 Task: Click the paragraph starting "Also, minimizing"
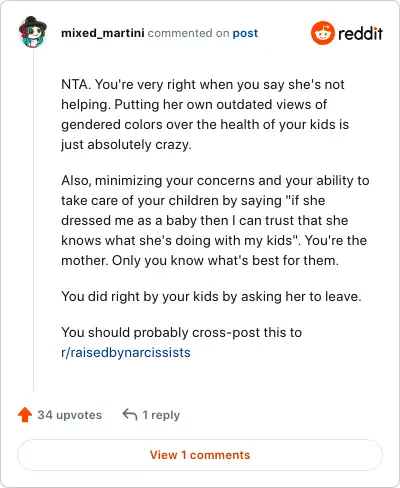pos(215,220)
